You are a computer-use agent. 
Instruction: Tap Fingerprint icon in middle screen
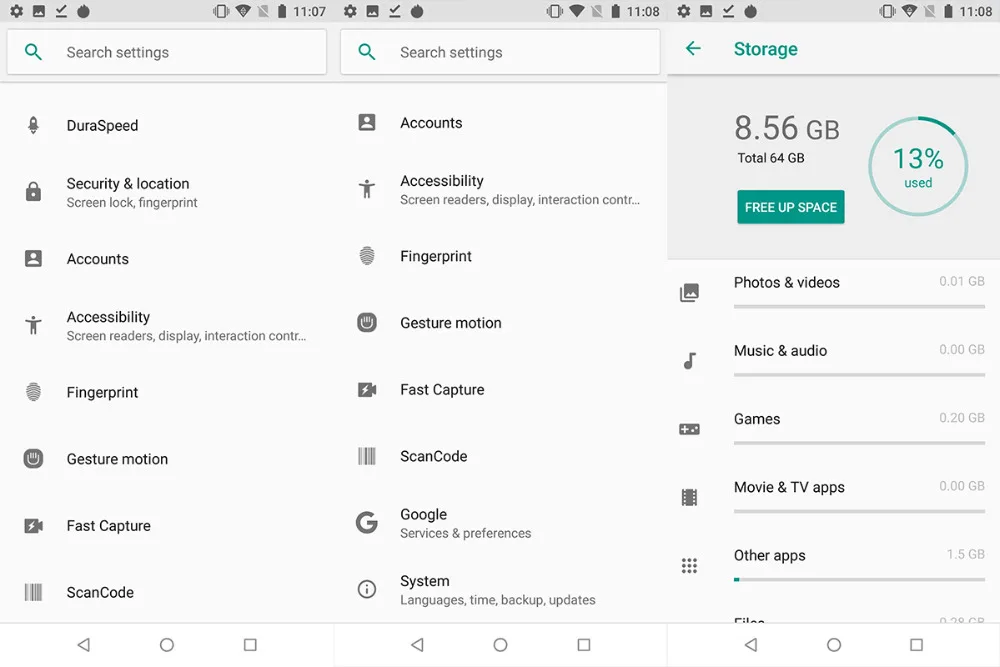coord(367,256)
